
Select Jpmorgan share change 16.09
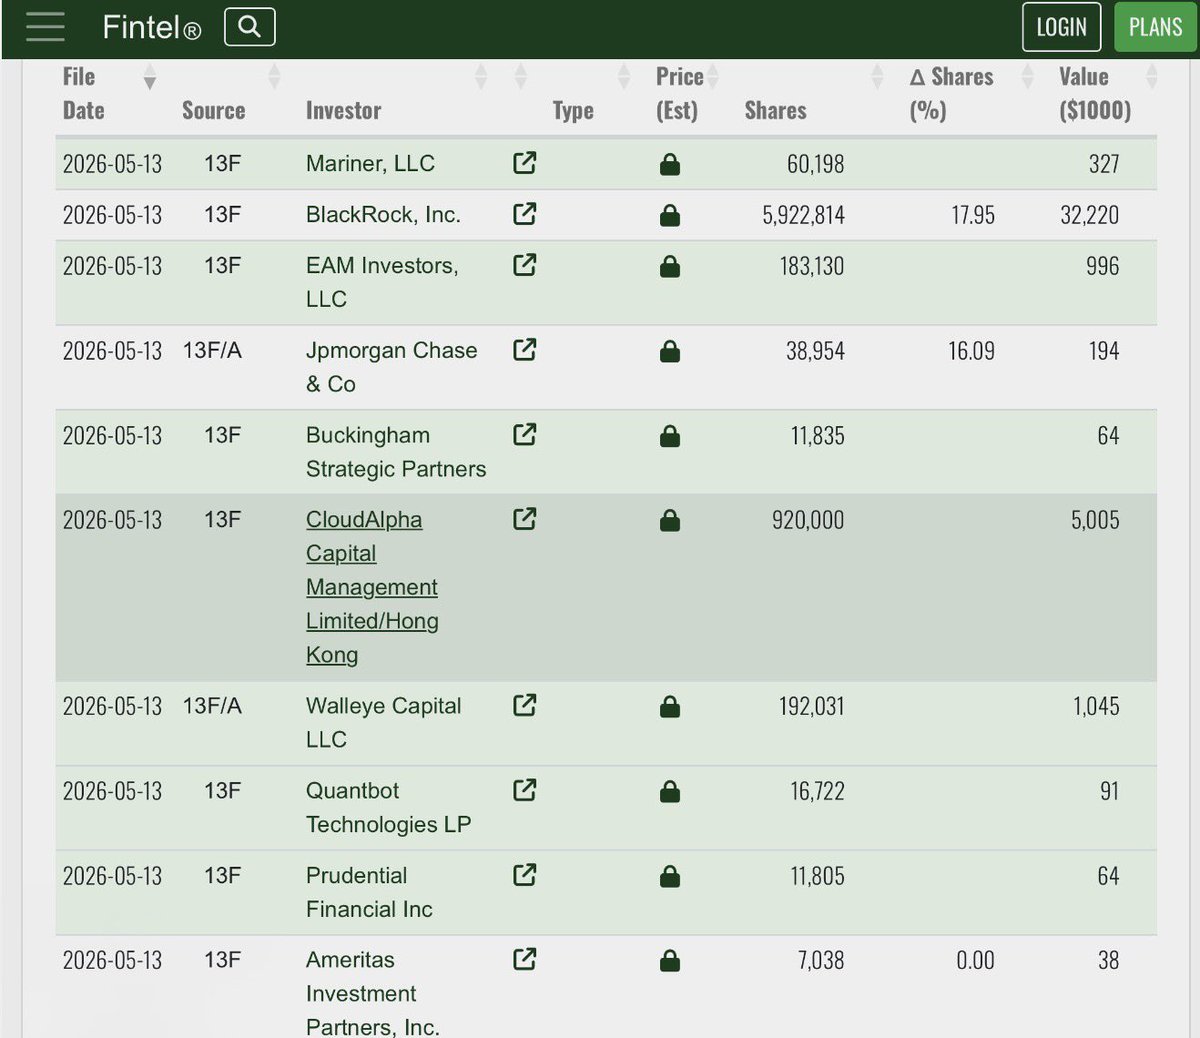(971, 351)
